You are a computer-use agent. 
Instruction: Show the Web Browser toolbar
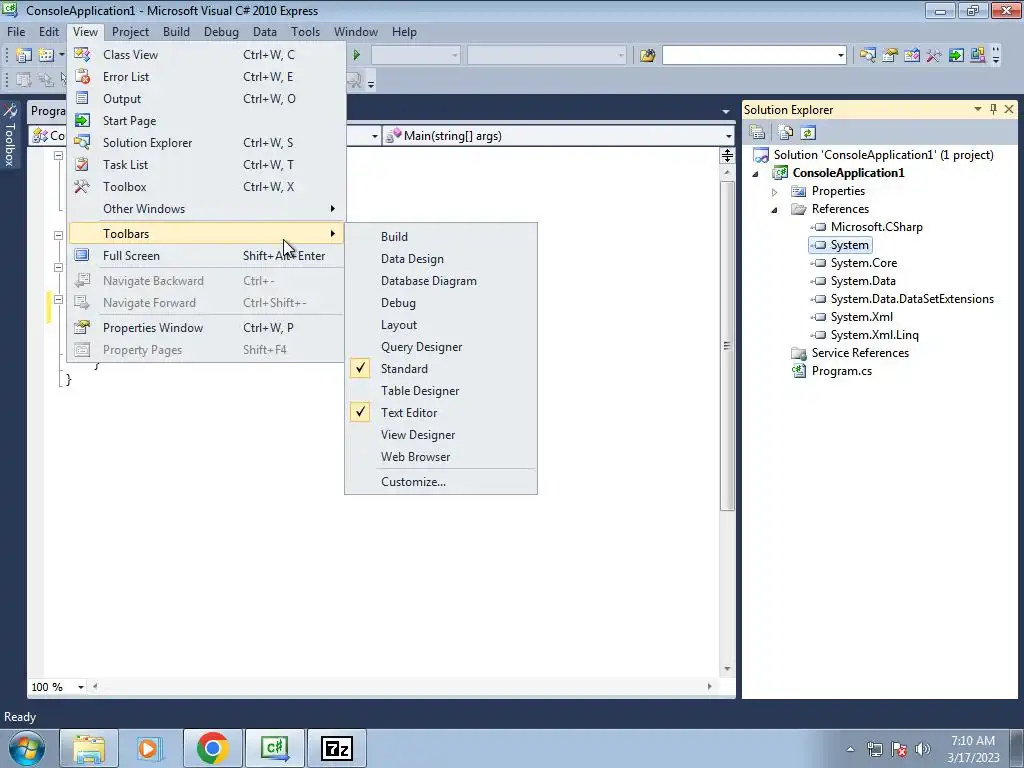pyautogui.click(x=441, y=457)
